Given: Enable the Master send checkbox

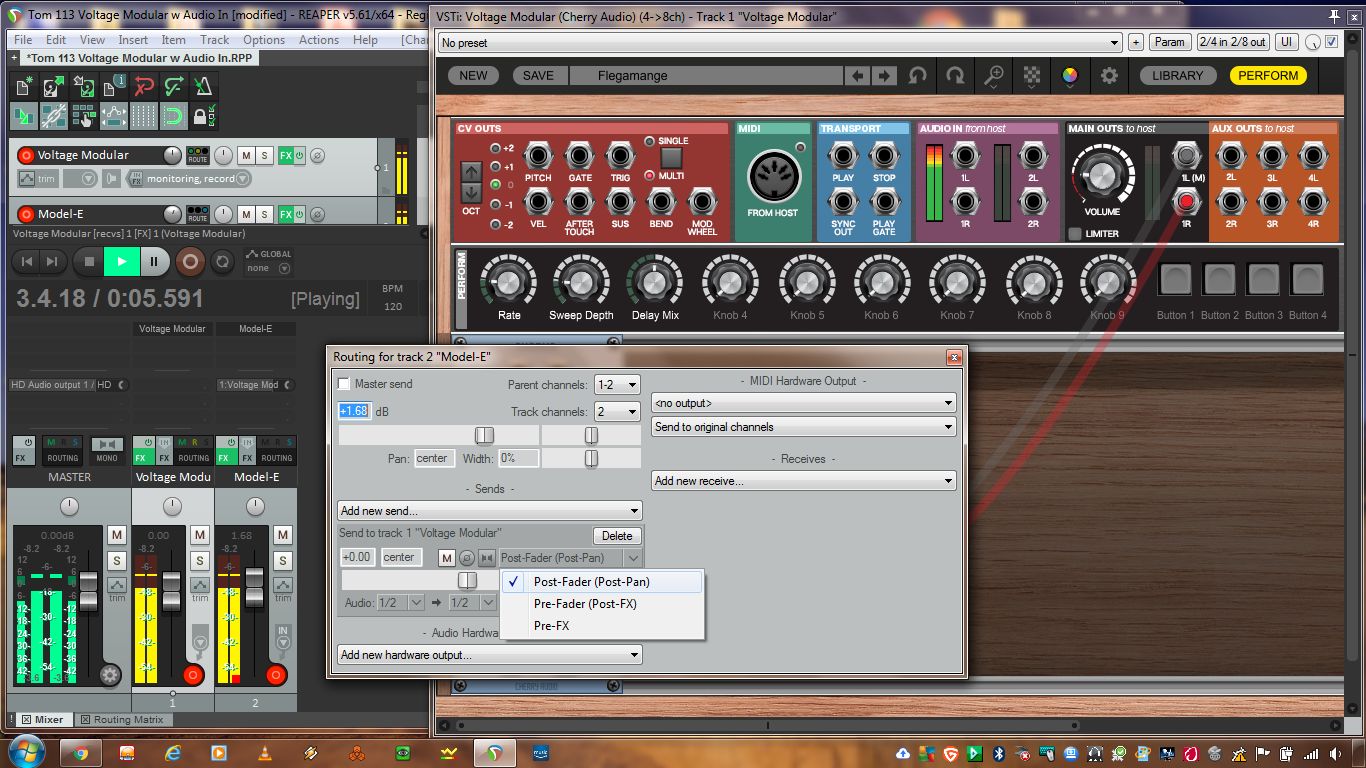Looking at the screenshot, I should (x=344, y=384).
